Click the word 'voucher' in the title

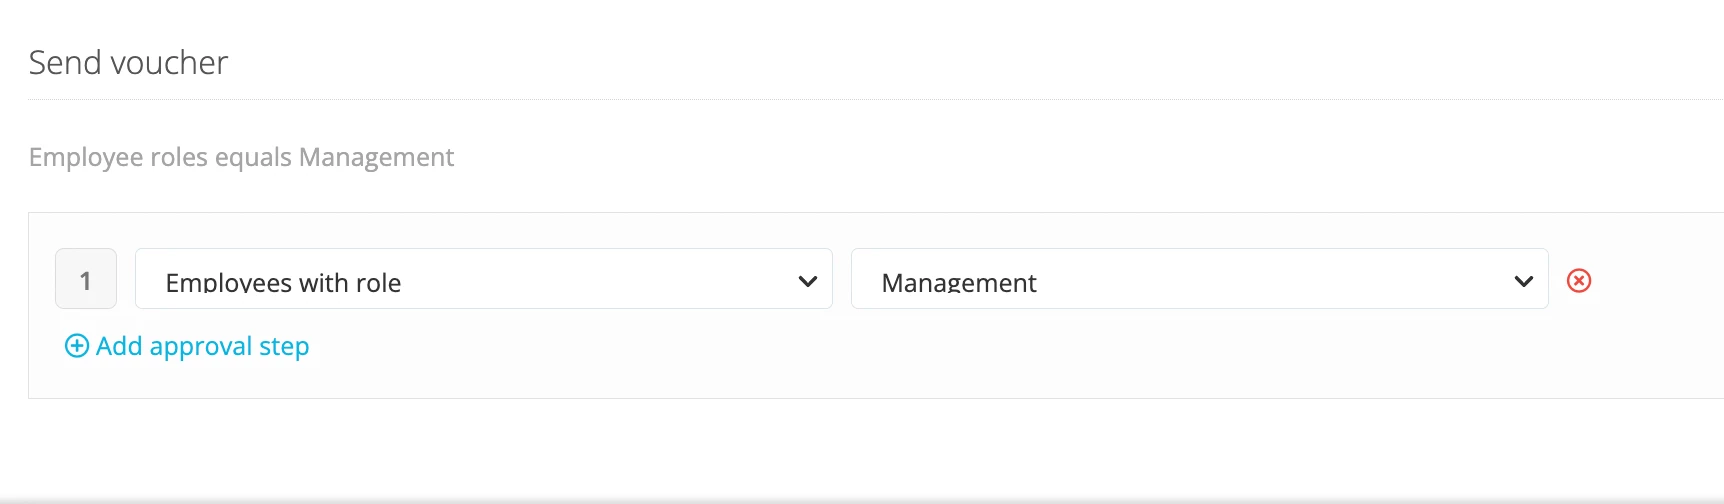[169, 63]
